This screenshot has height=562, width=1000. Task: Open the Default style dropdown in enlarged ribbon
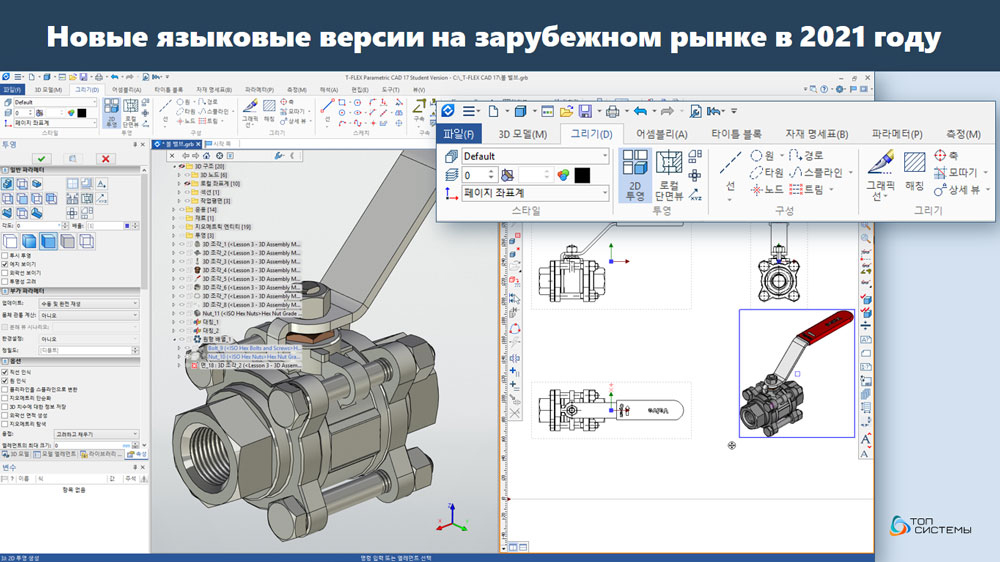(x=534, y=156)
